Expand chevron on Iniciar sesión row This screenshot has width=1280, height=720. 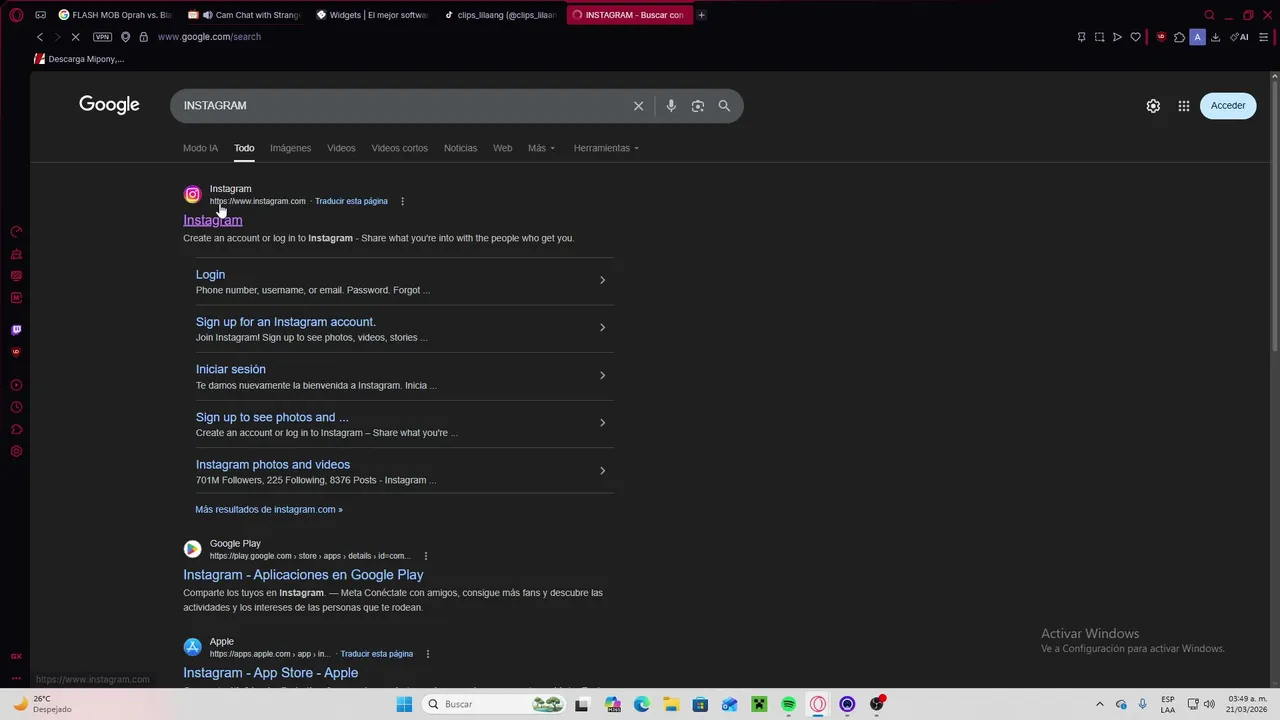(x=602, y=375)
